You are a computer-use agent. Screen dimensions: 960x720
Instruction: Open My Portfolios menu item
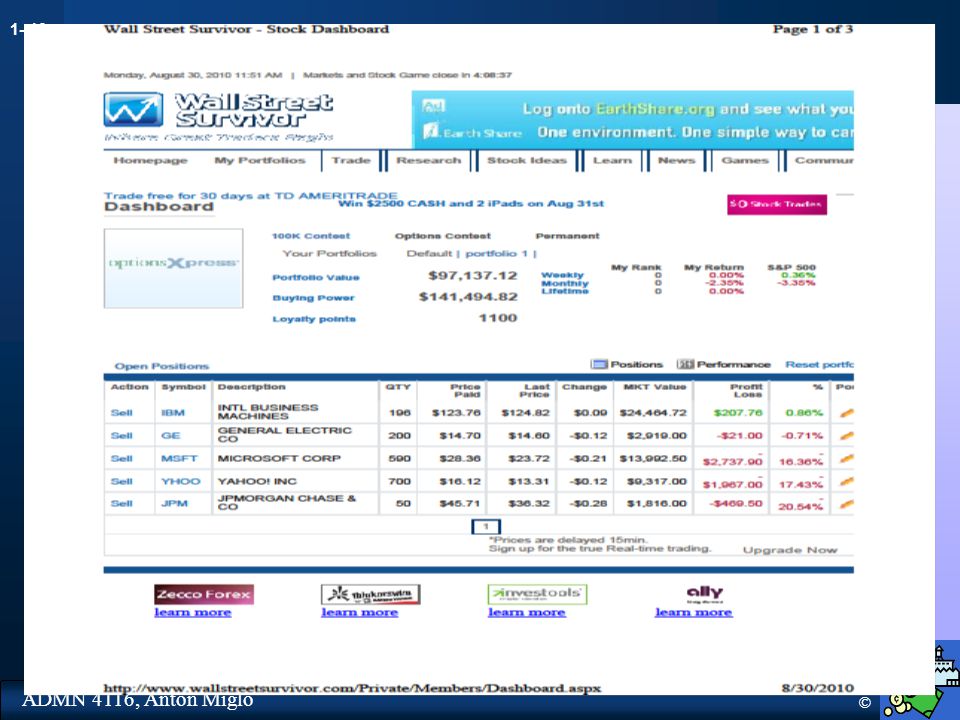click(x=260, y=160)
